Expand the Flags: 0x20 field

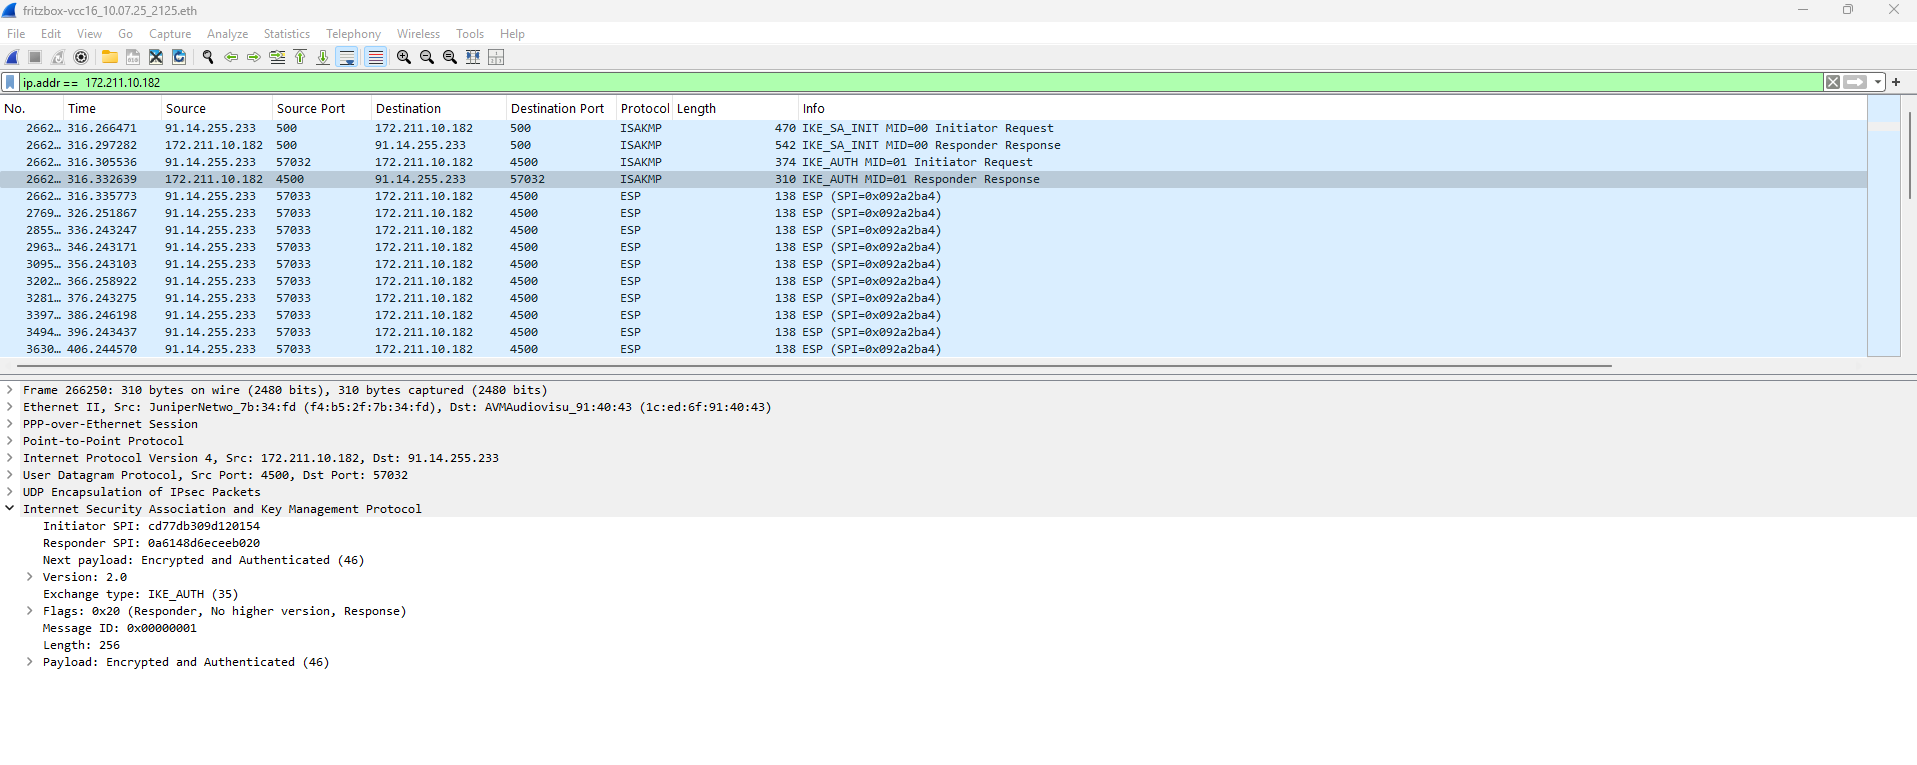30,611
